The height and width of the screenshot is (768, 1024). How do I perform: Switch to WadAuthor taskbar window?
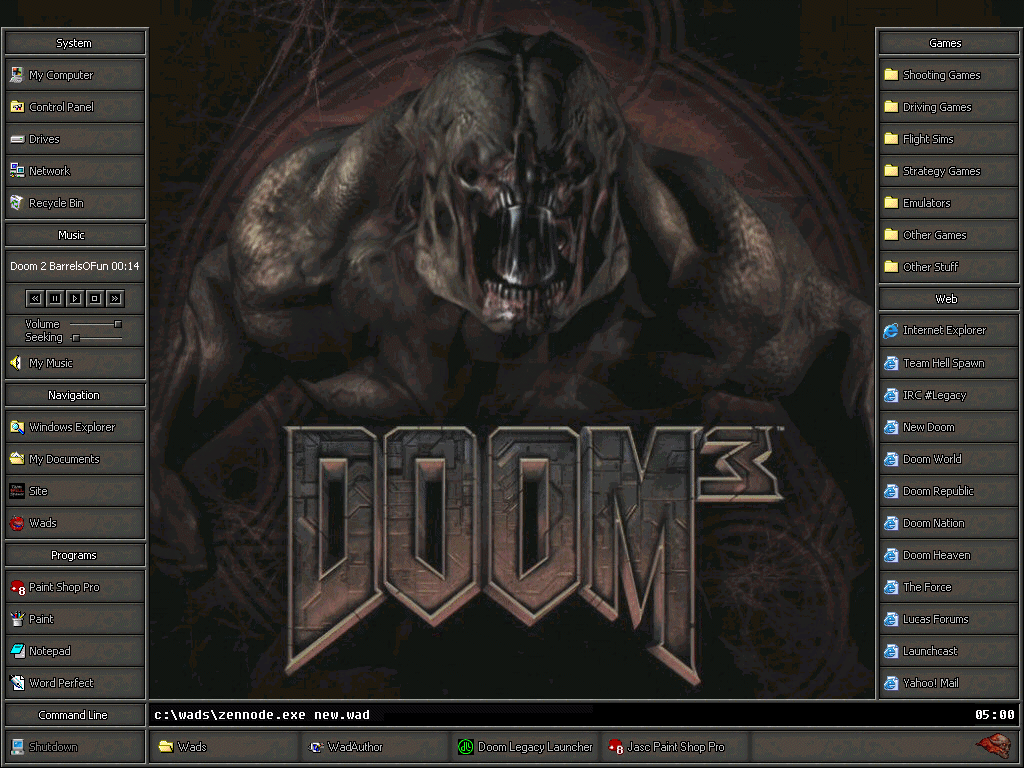pos(375,747)
